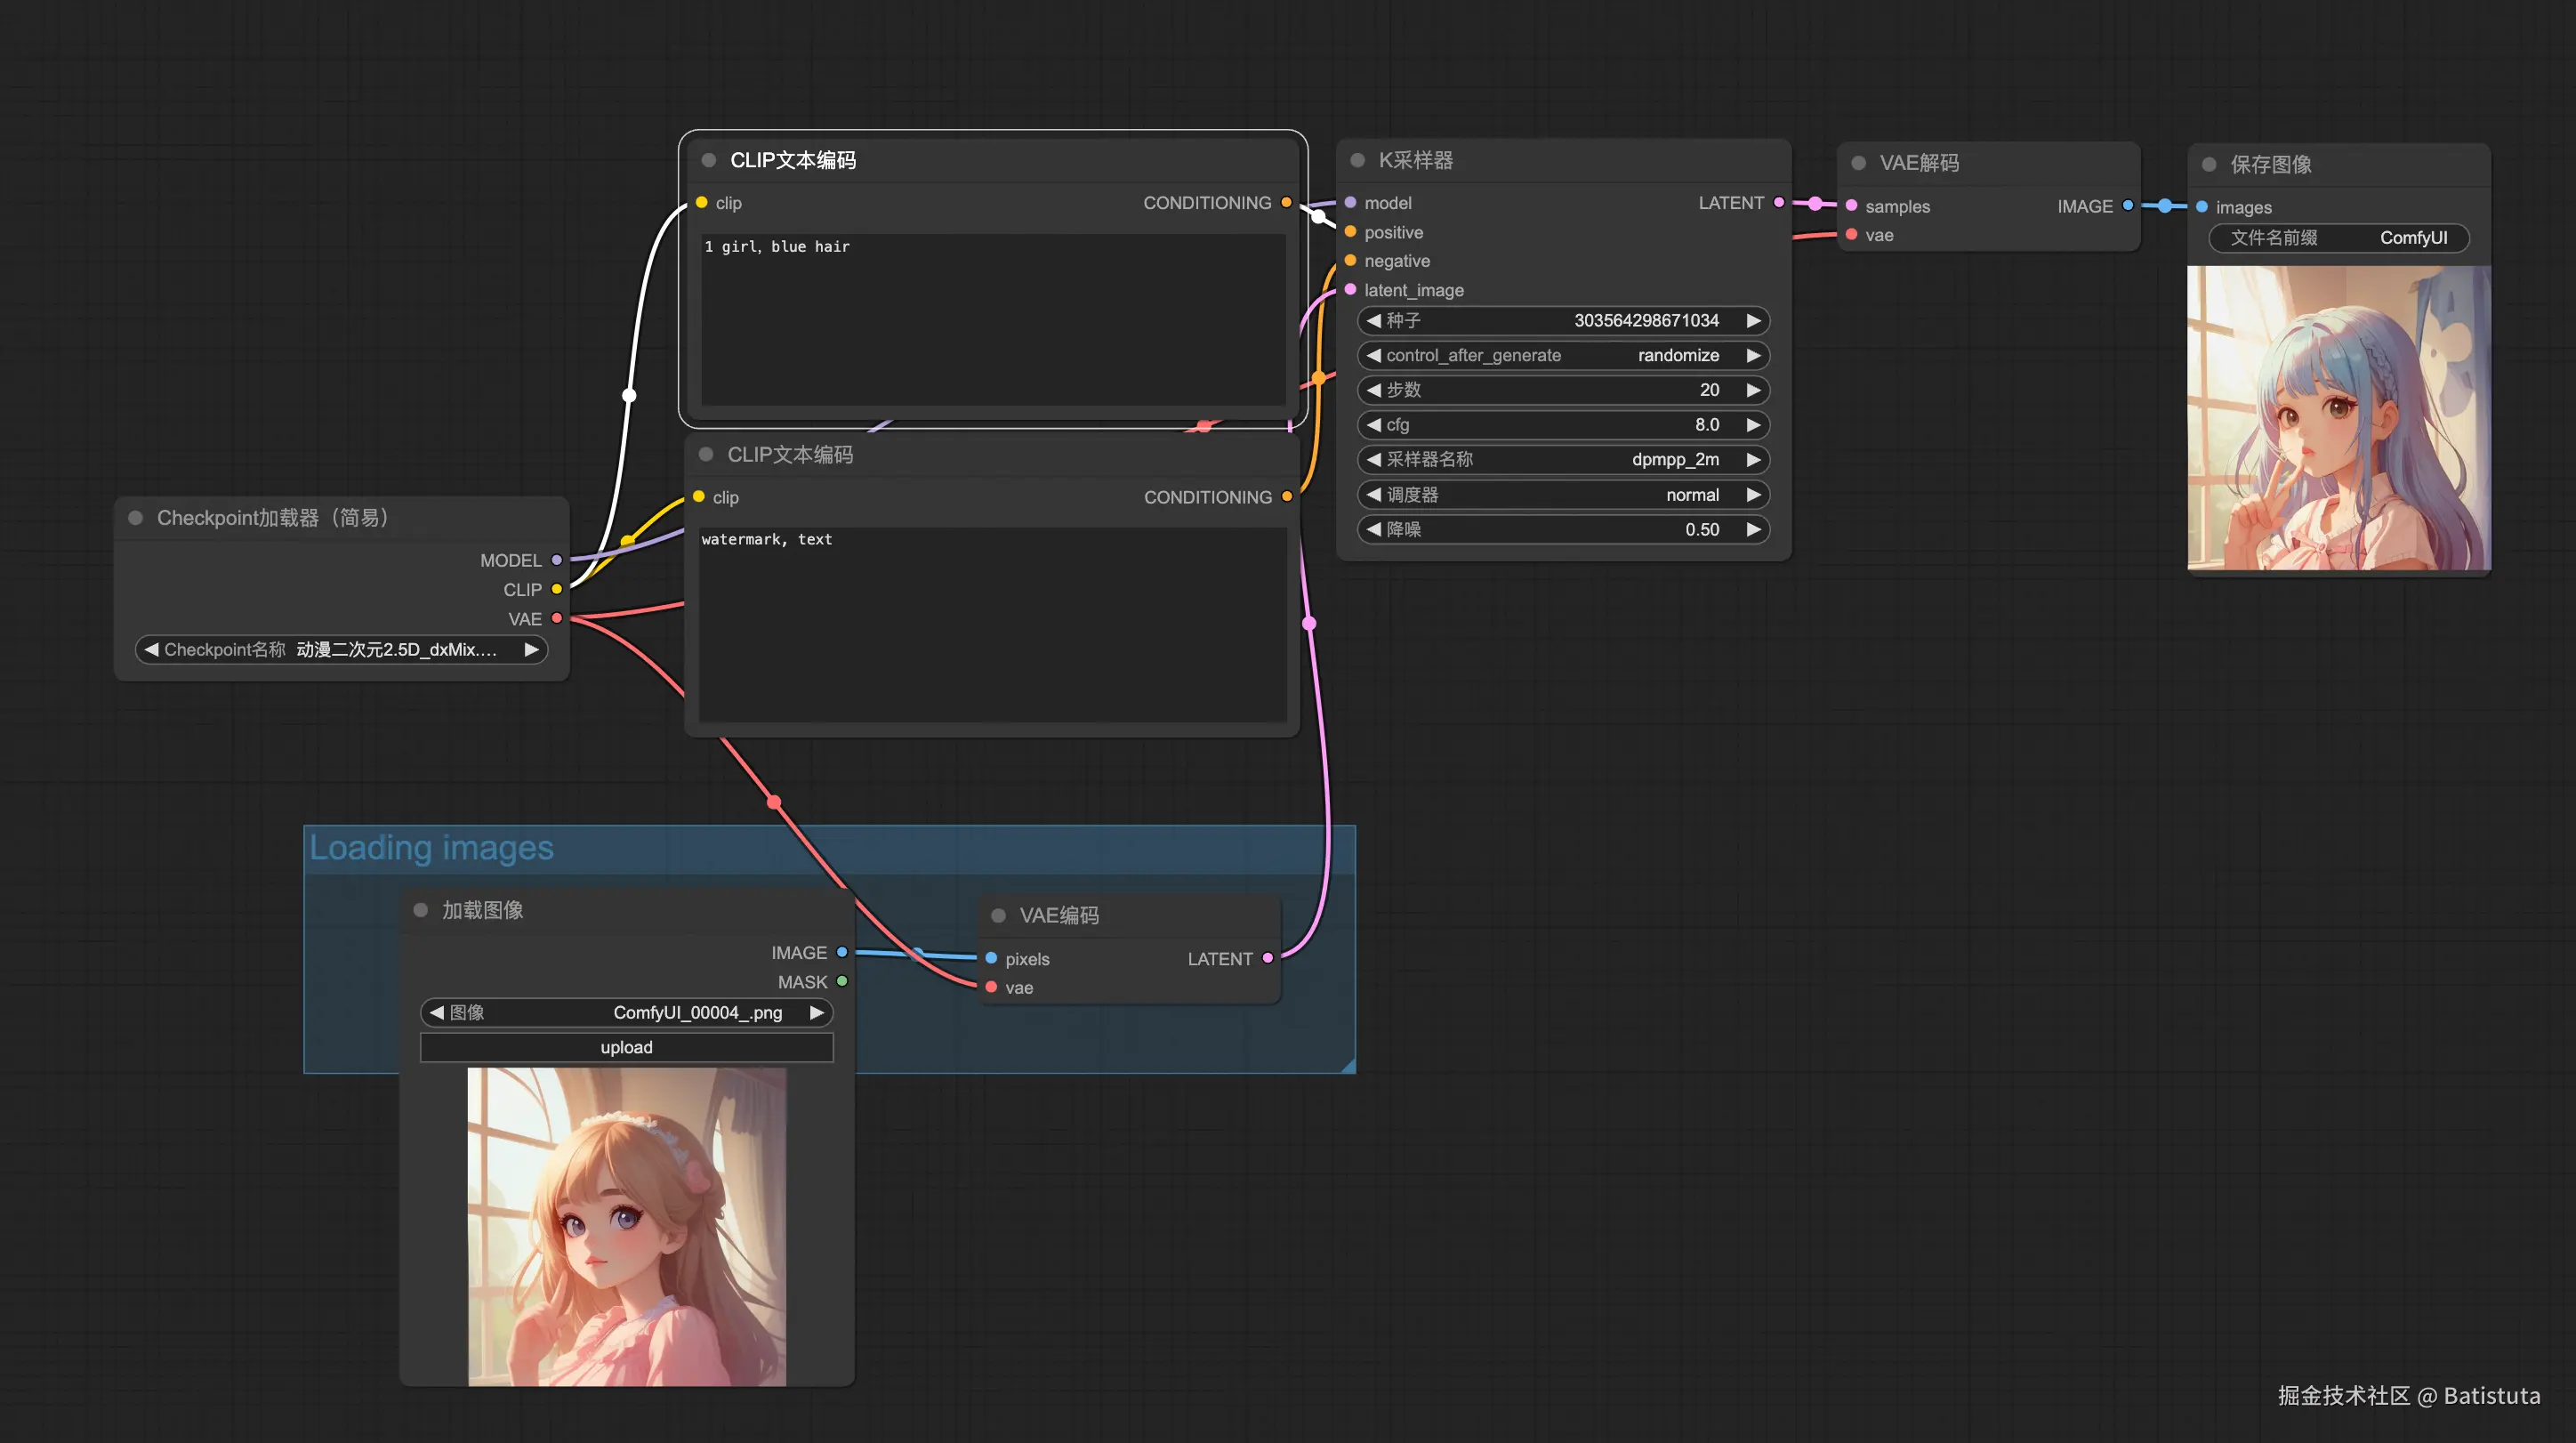This screenshot has height=1443, width=2576.
Task: Click the left arrow to decrease cfg value
Action: coord(1374,425)
